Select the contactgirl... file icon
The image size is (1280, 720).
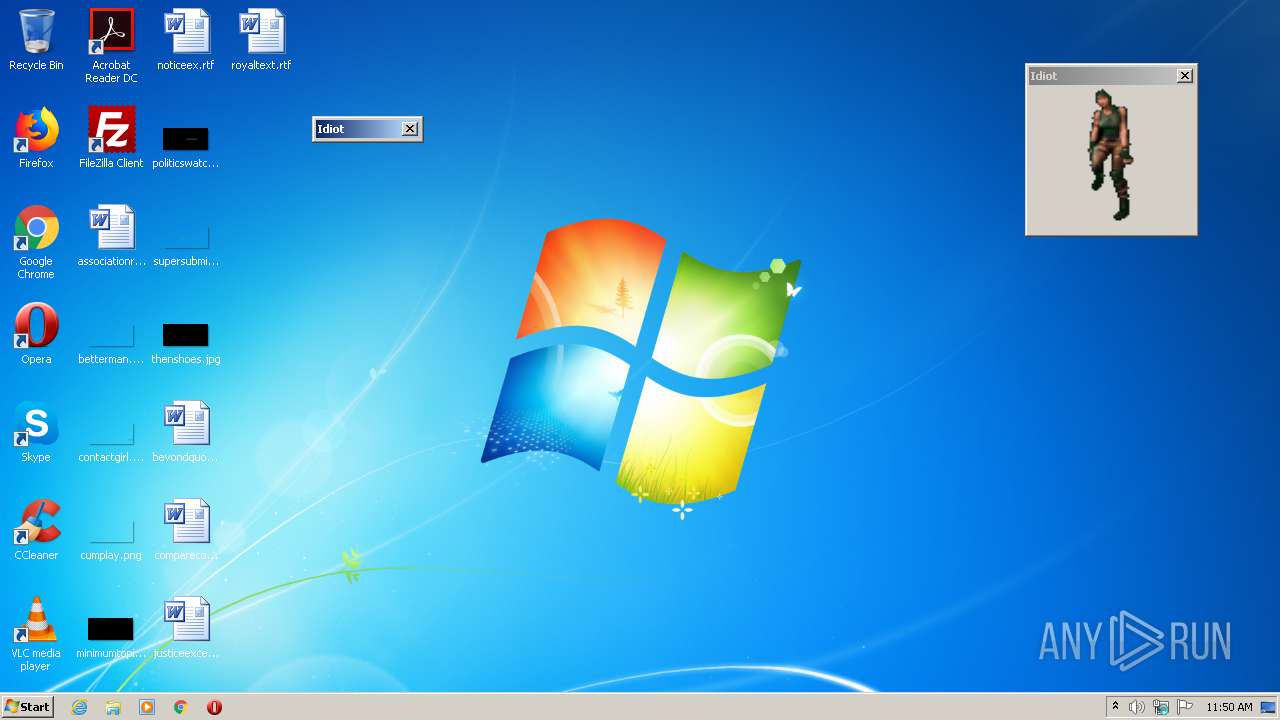pyautogui.click(x=111, y=440)
